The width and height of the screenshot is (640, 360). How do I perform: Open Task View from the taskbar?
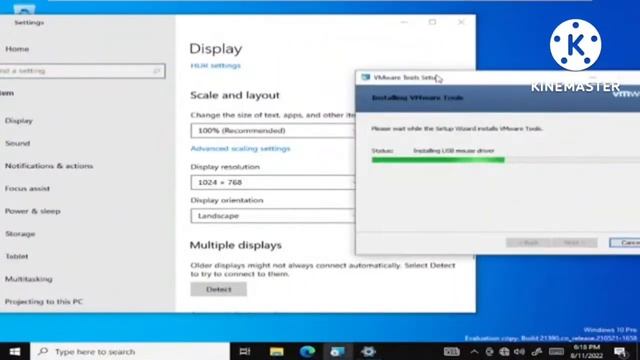[245, 351]
